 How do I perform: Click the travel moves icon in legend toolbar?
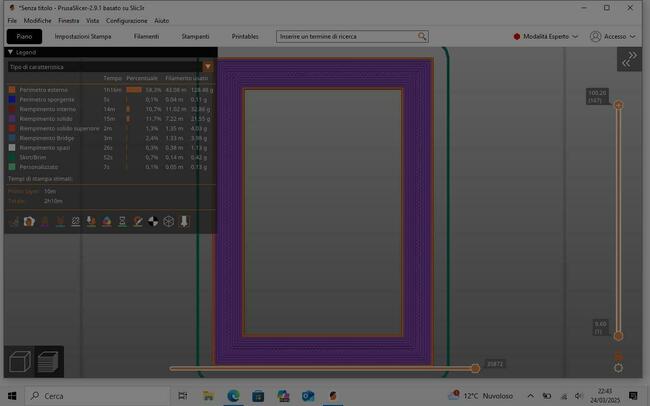pos(14,221)
